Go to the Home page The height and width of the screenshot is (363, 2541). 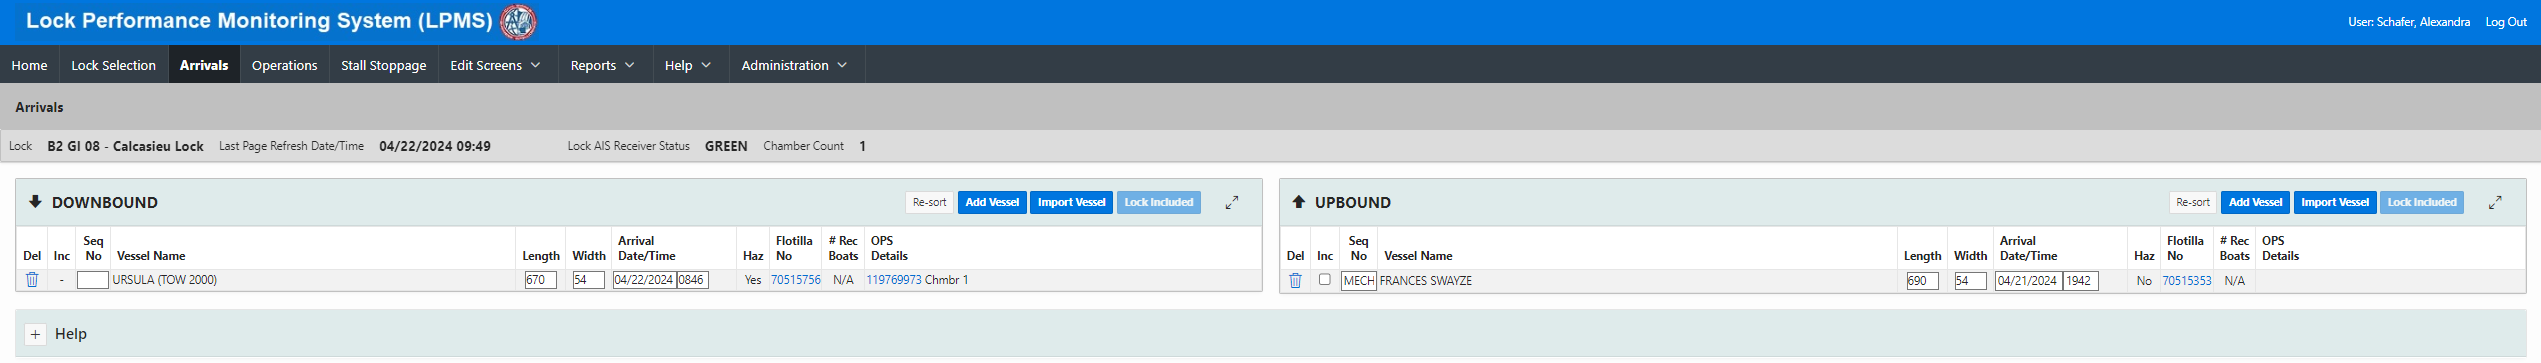tap(29, 65)
